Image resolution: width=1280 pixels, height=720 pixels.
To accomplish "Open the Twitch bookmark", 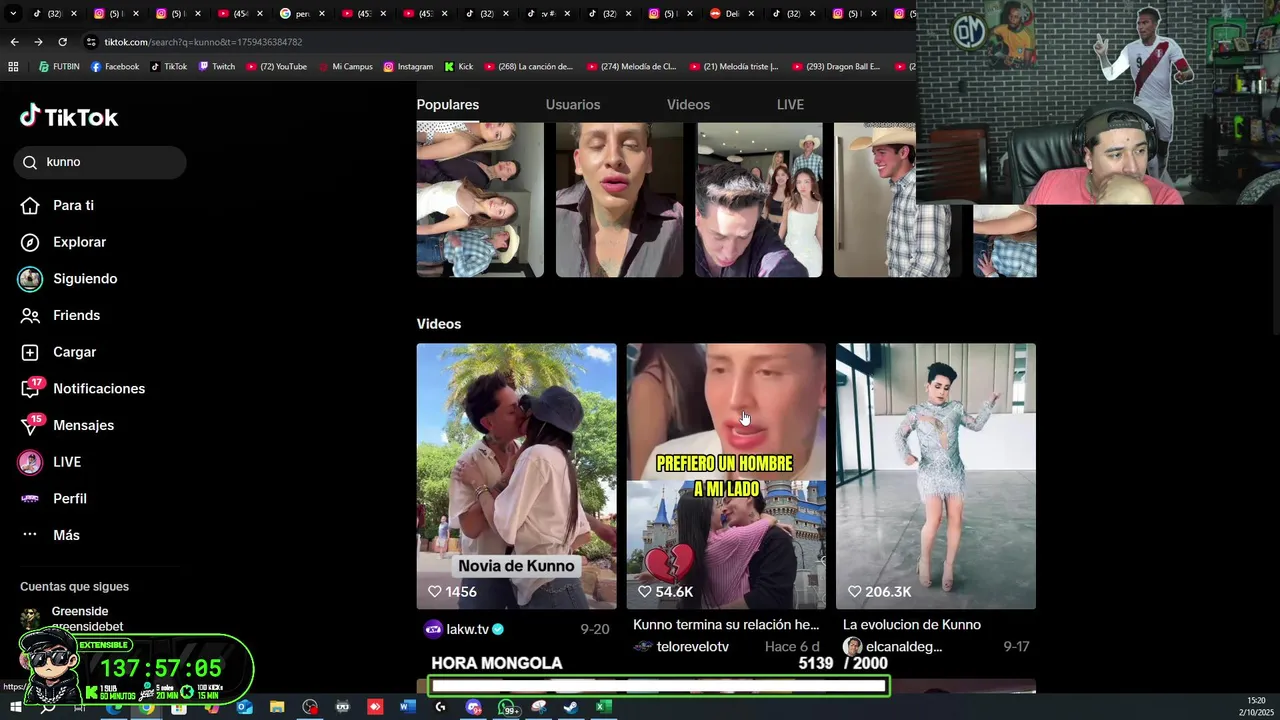I will point(217,67).
